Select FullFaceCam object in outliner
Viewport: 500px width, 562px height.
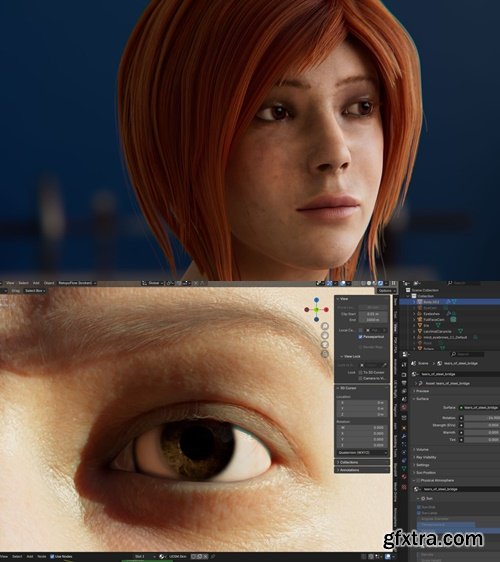point(434,320)
